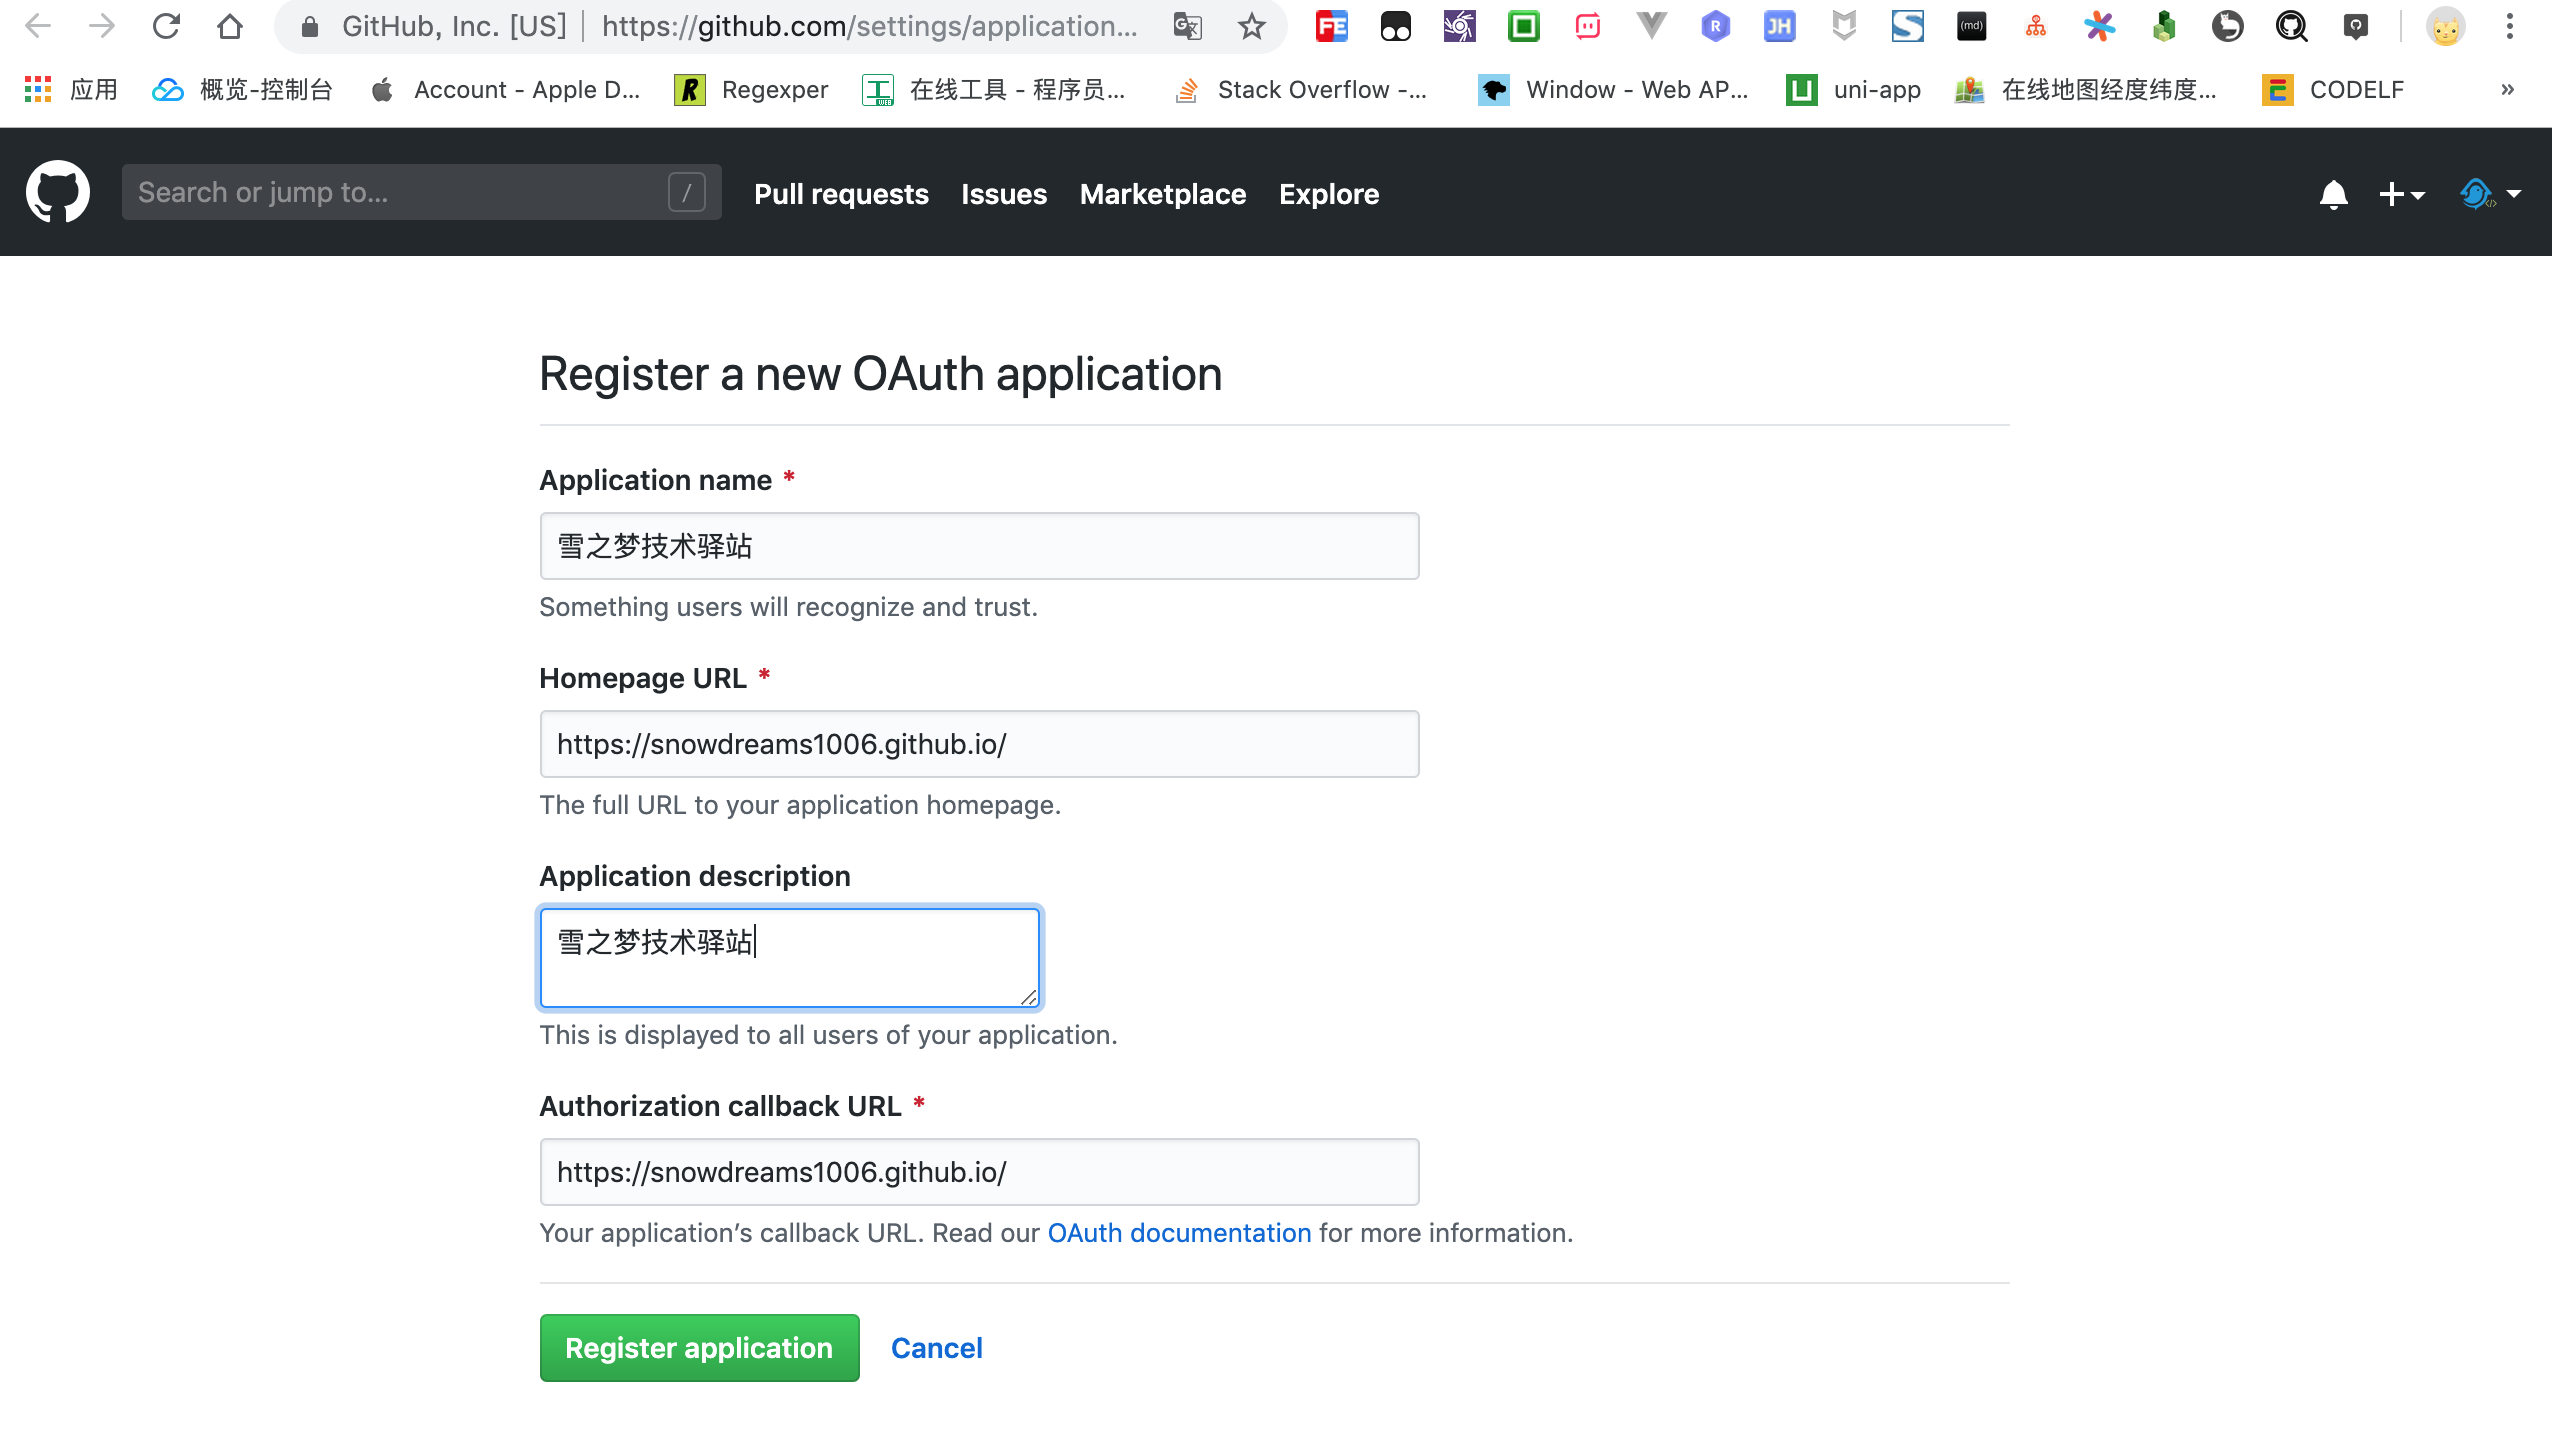Click the Homepage URL input field

pyautogui.click(x=978, y=743)
